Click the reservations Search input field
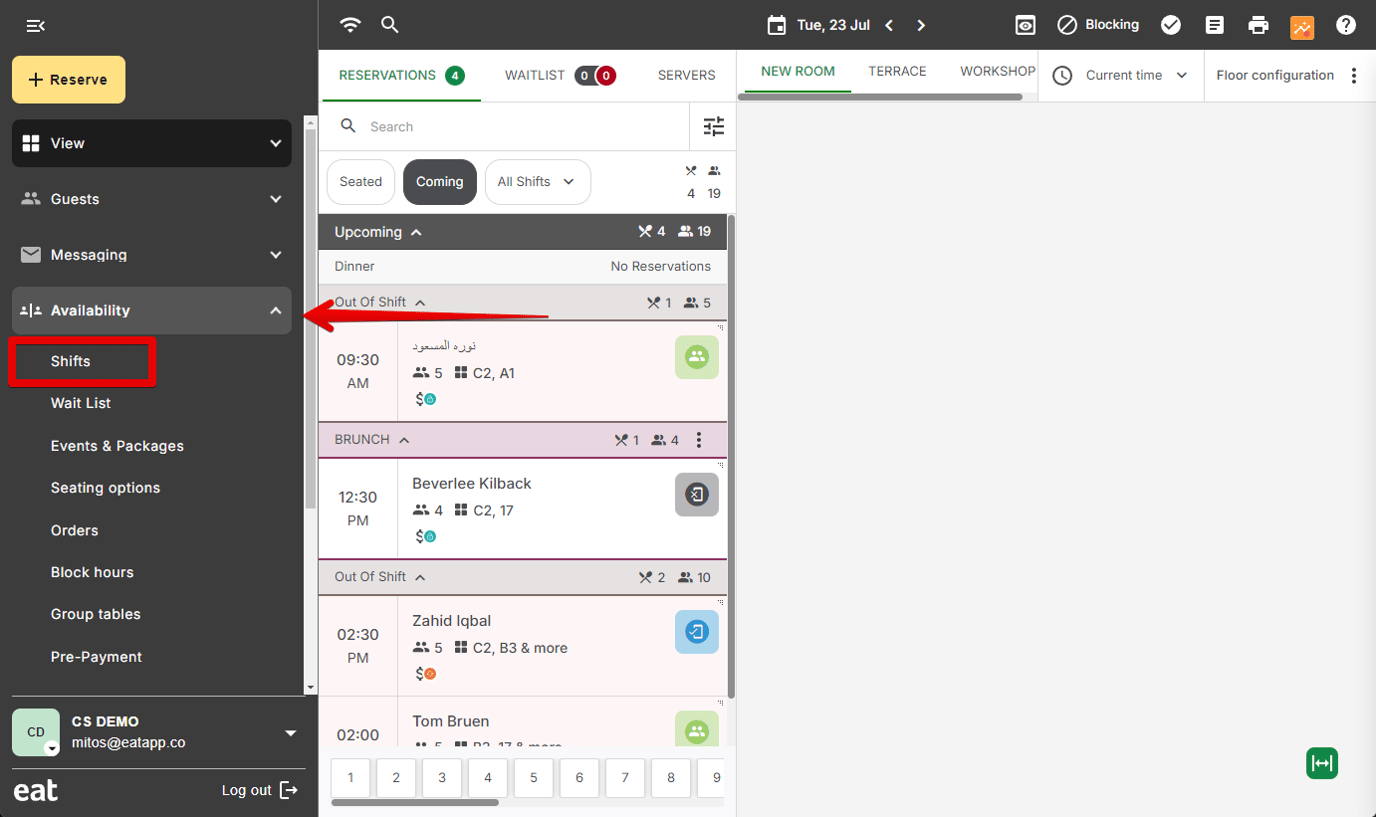1376x817 pixels. (x=520, y=127)
